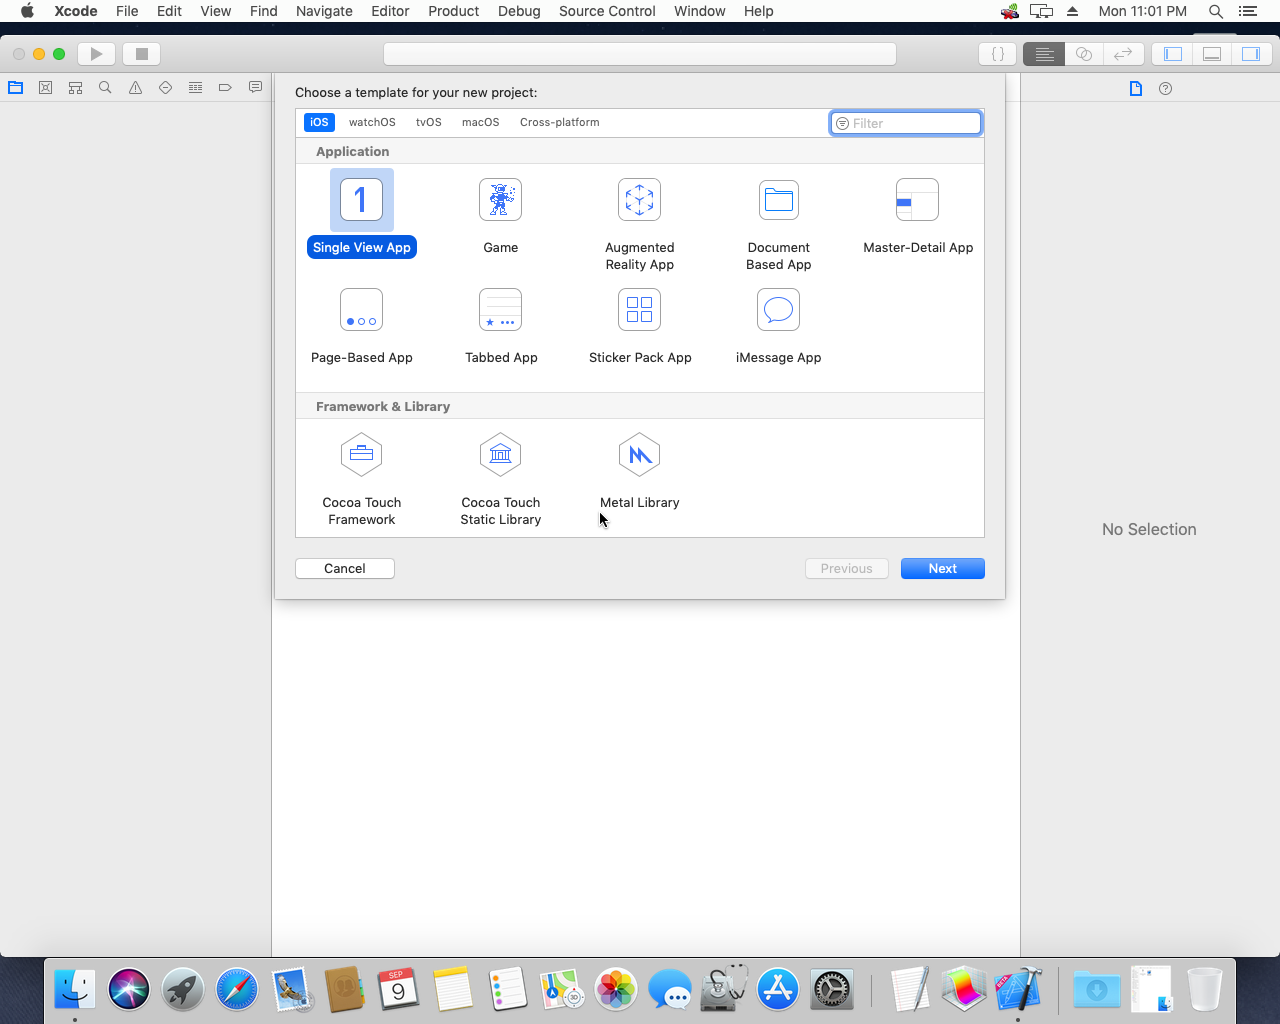Open the Test navigator diamond icon
1280x1024 pixels.
pos(165,88)
